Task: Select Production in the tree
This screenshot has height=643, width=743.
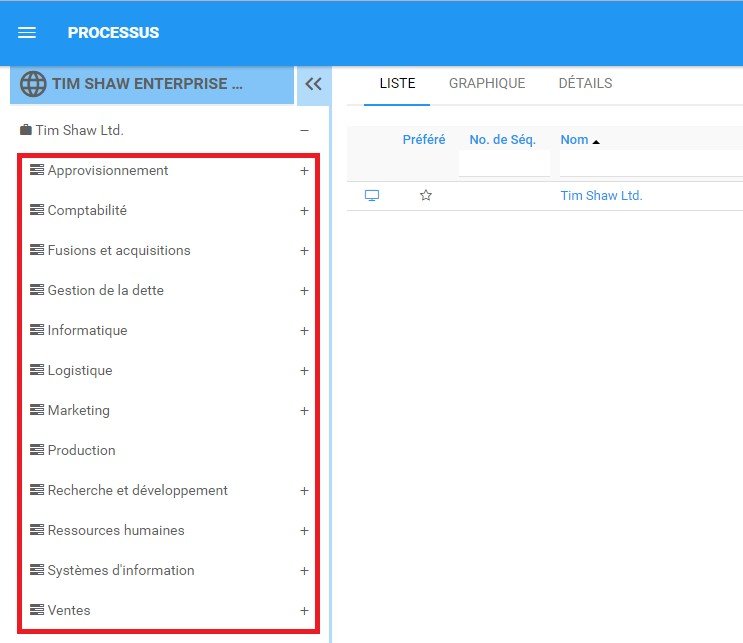Action: point(82,450)
